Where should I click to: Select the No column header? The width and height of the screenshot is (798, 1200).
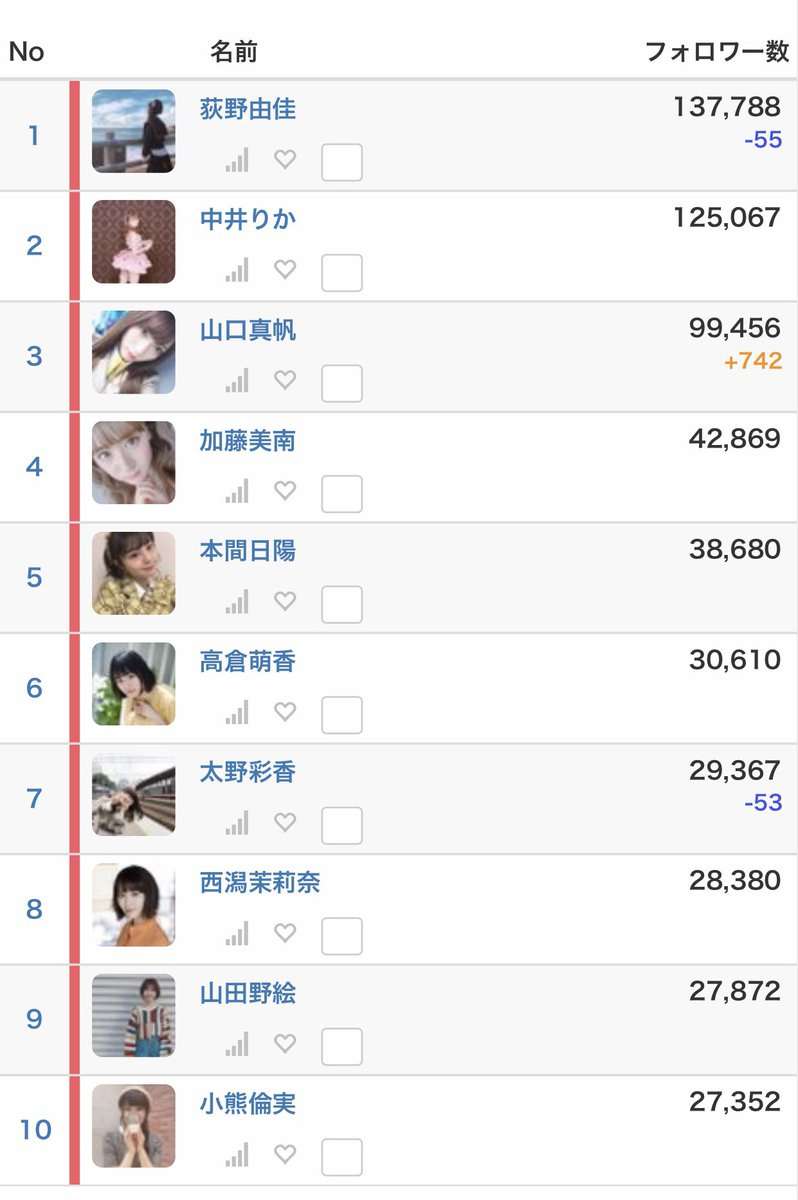(27, 52)
